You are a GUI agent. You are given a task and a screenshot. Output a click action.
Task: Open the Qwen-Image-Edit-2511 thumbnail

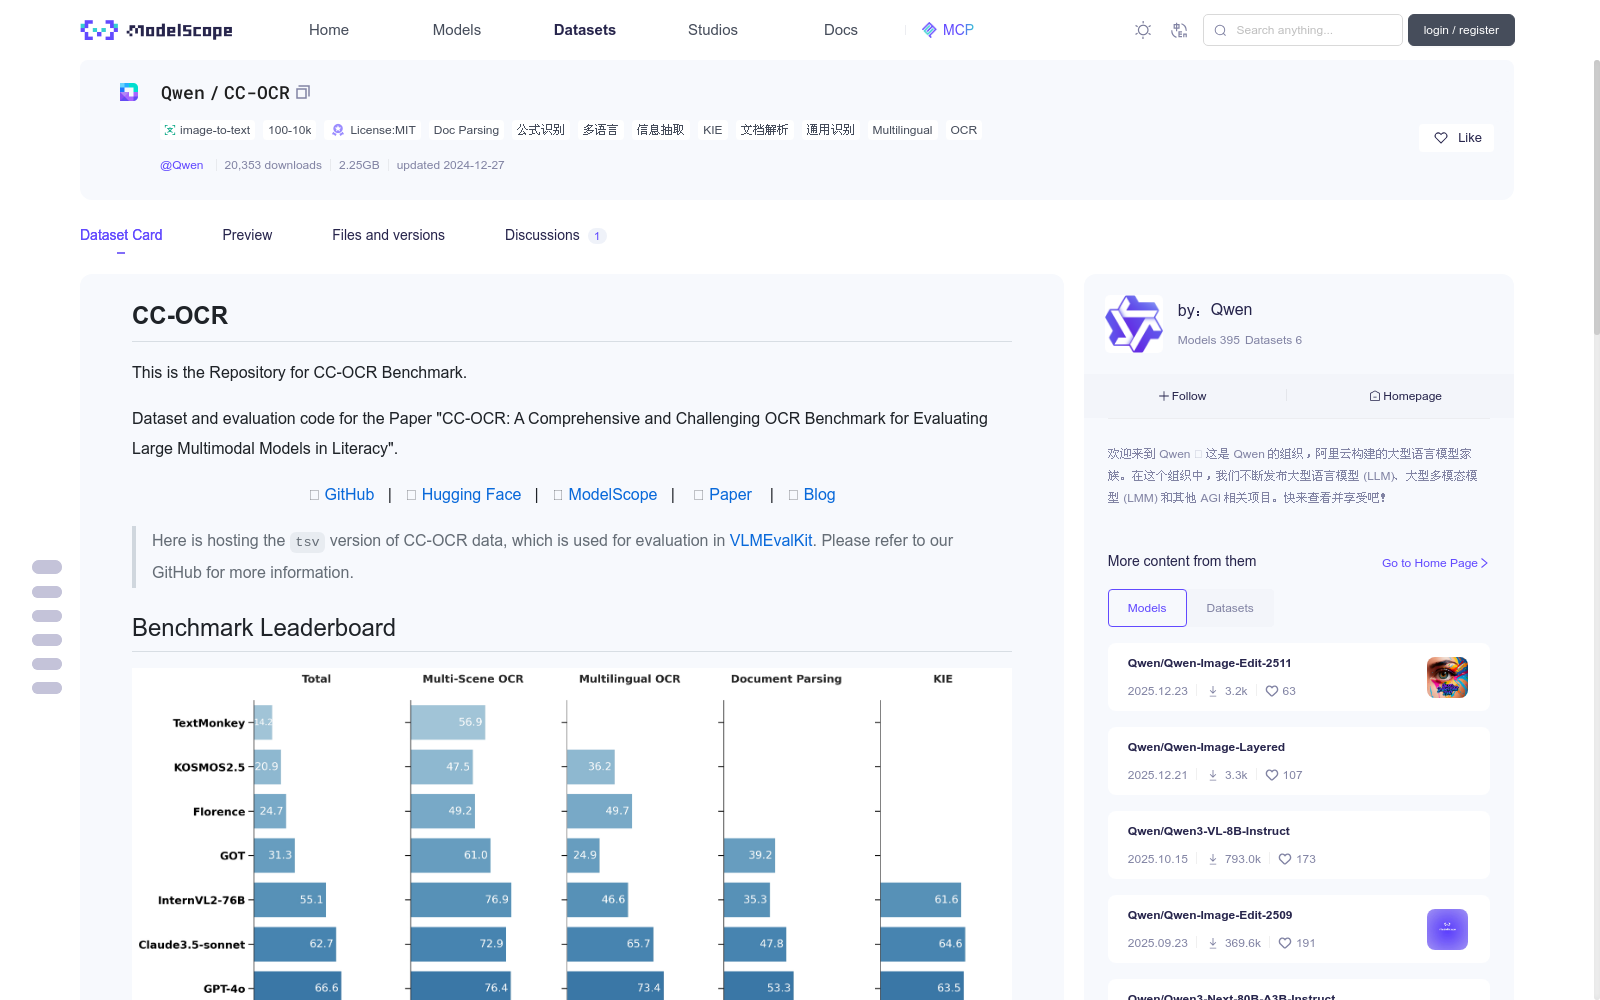(1447, 677)
